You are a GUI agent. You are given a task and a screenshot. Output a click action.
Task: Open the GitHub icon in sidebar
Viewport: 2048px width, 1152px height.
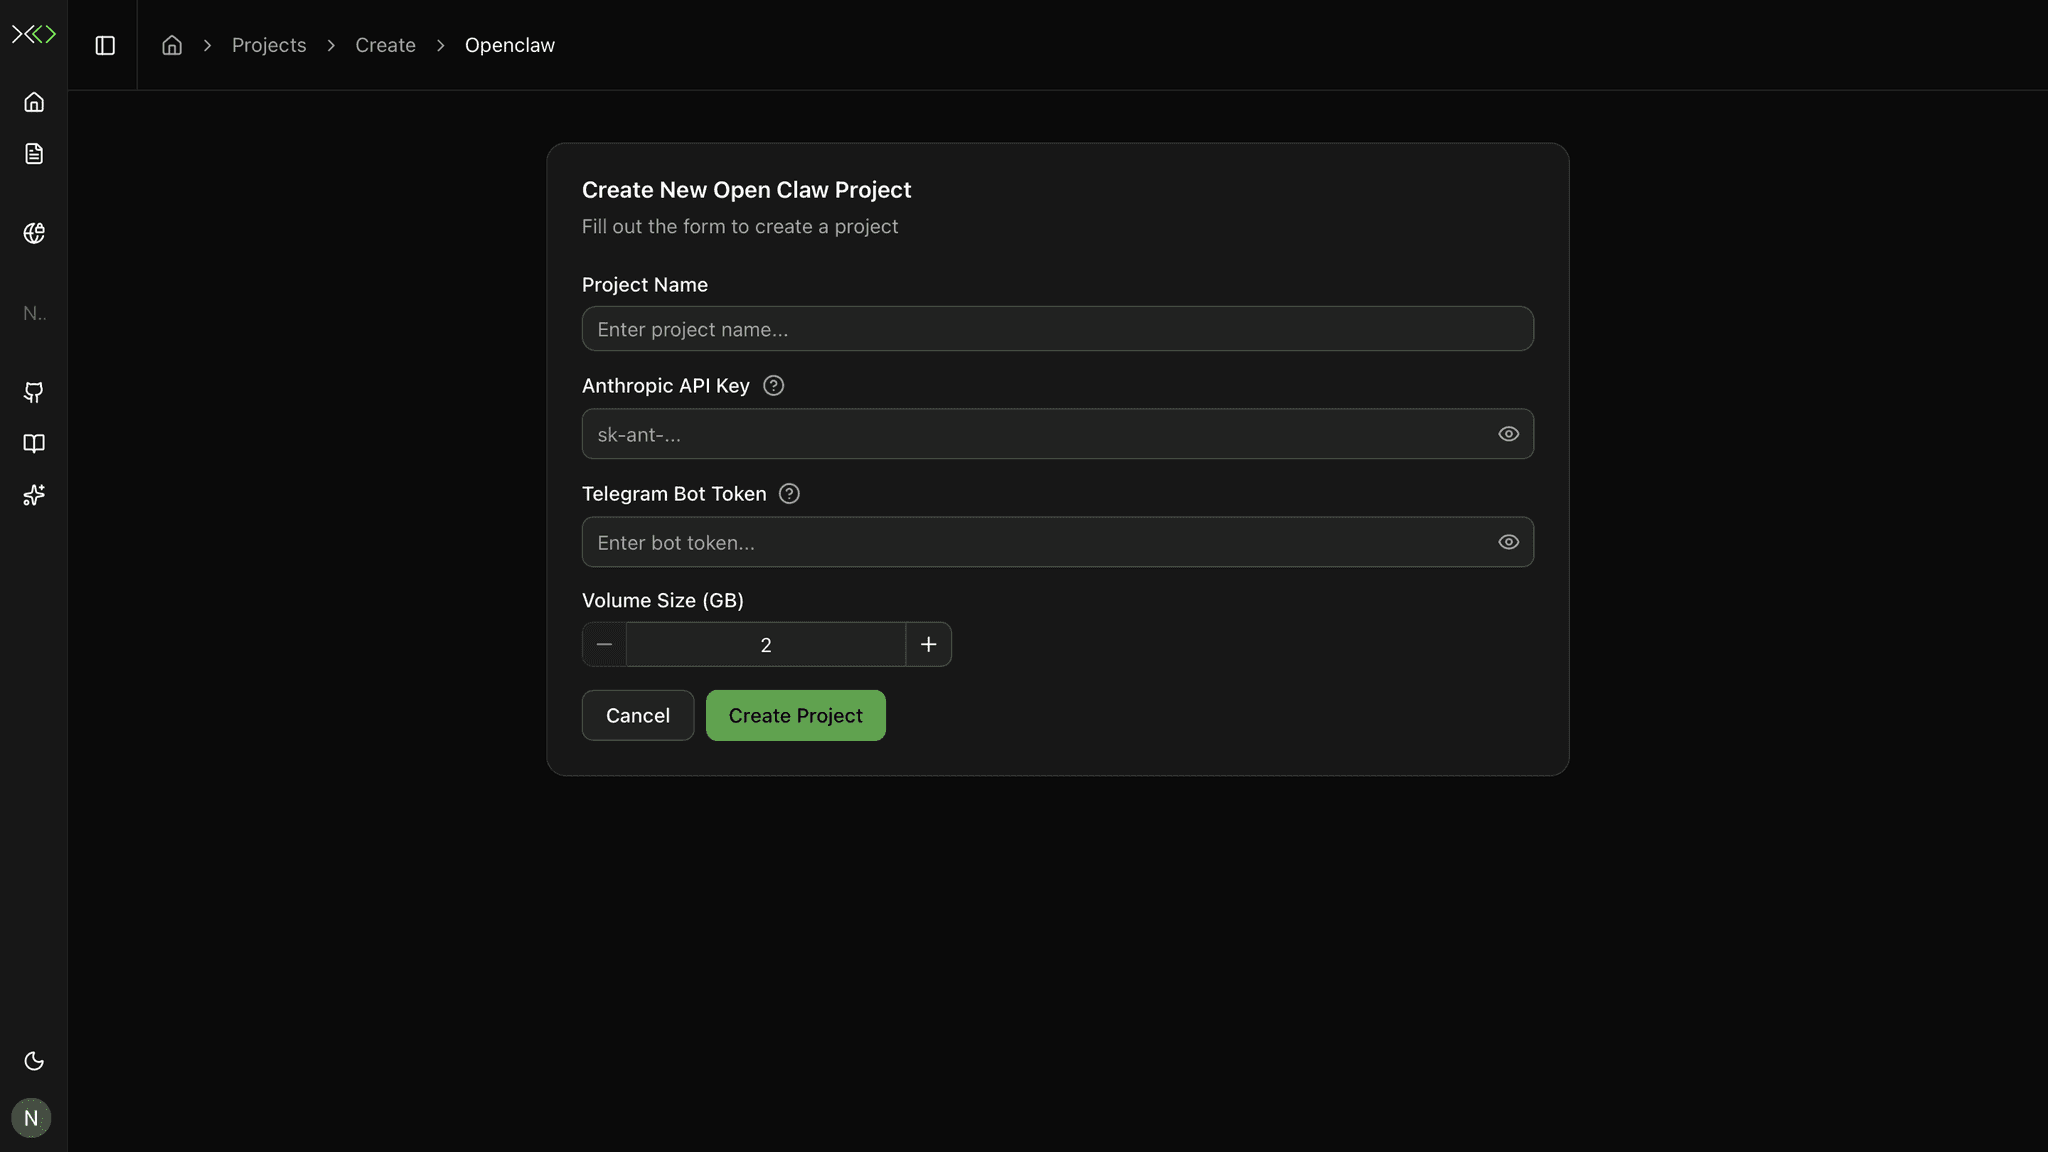tap(33, 392)
